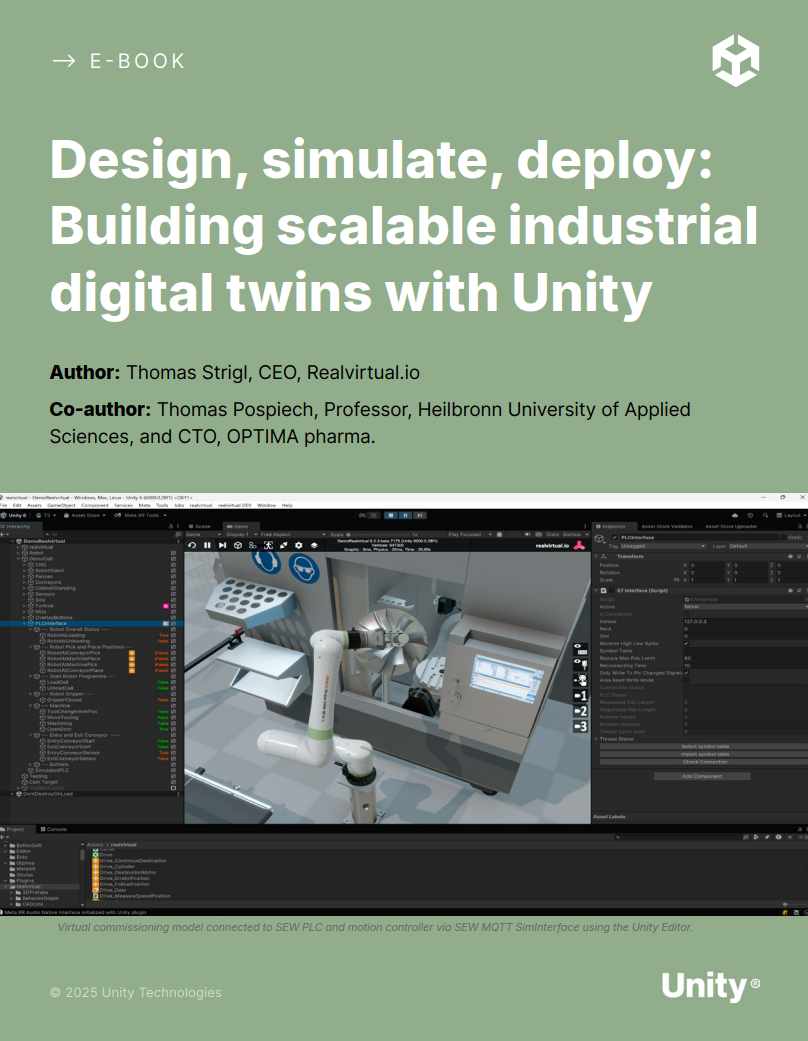This screenshot has width=808, height=1041.
Task: Toggle the PLCInterface object active checkbox in Inspector
Action: [x=613, y=537]
